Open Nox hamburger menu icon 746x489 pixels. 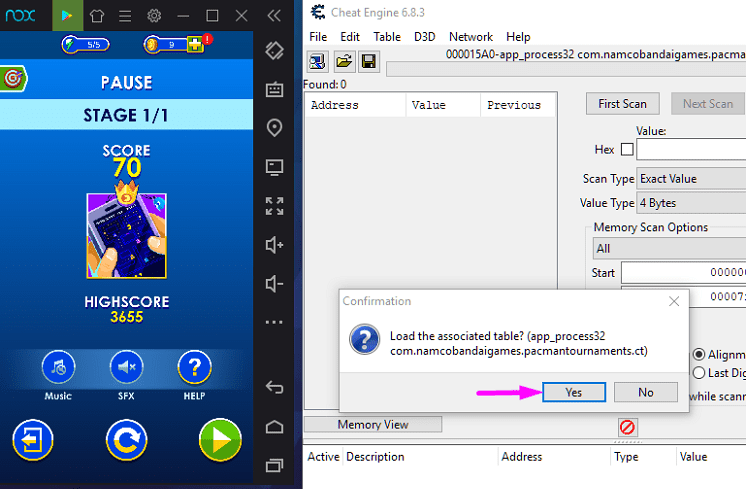coord(125,16)
